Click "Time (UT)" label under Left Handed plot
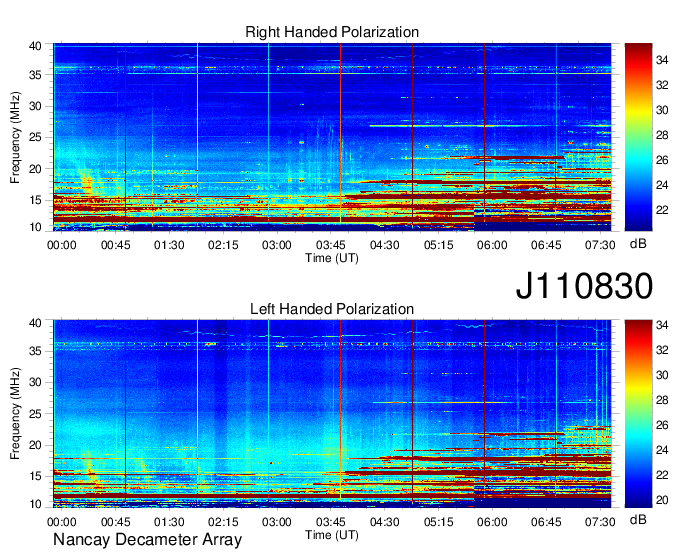 pos(332,535)
